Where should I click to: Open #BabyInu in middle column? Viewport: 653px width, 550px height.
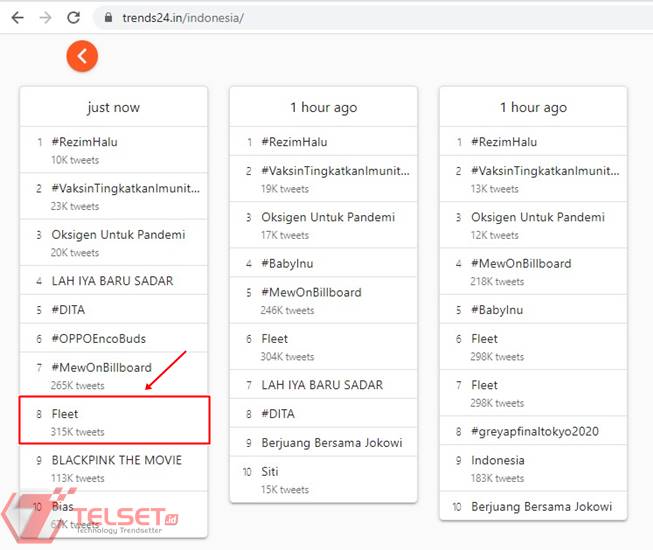pos(287,264)
